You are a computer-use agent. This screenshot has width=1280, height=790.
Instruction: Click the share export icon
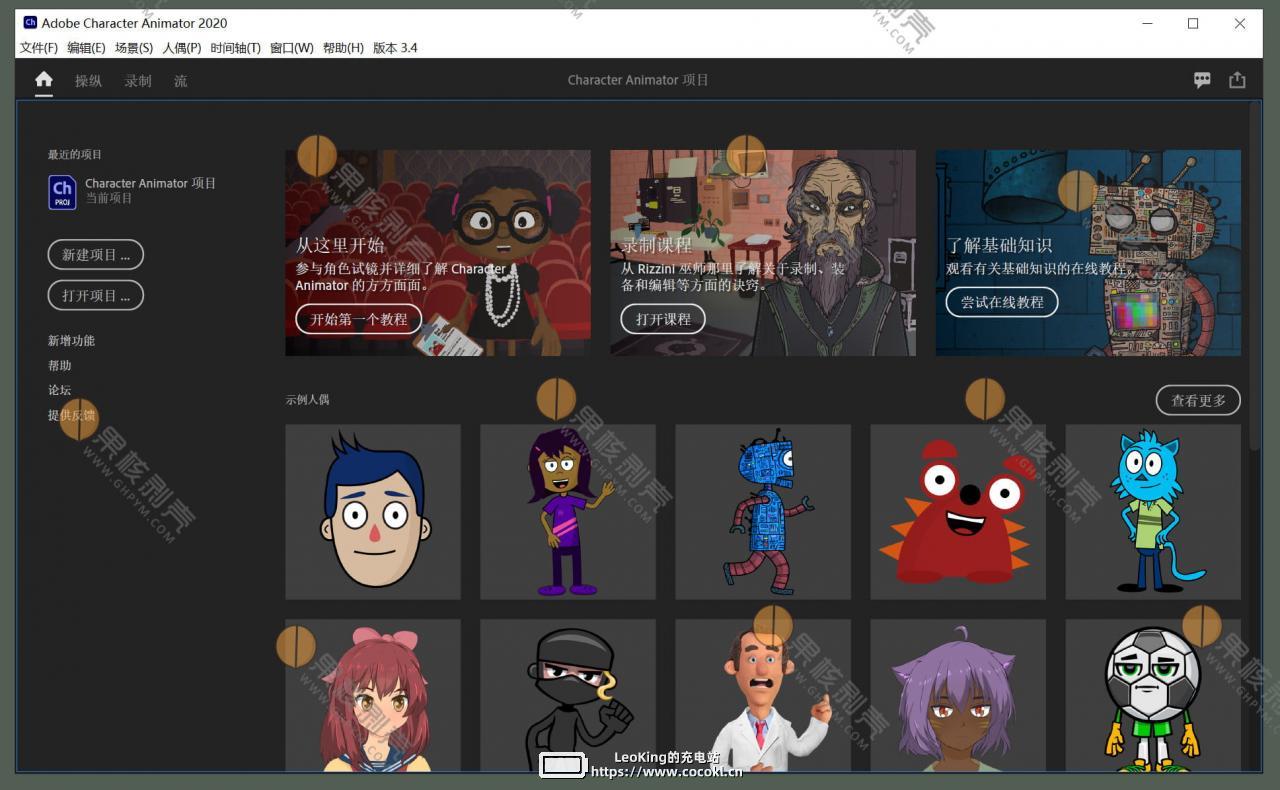1237,80
